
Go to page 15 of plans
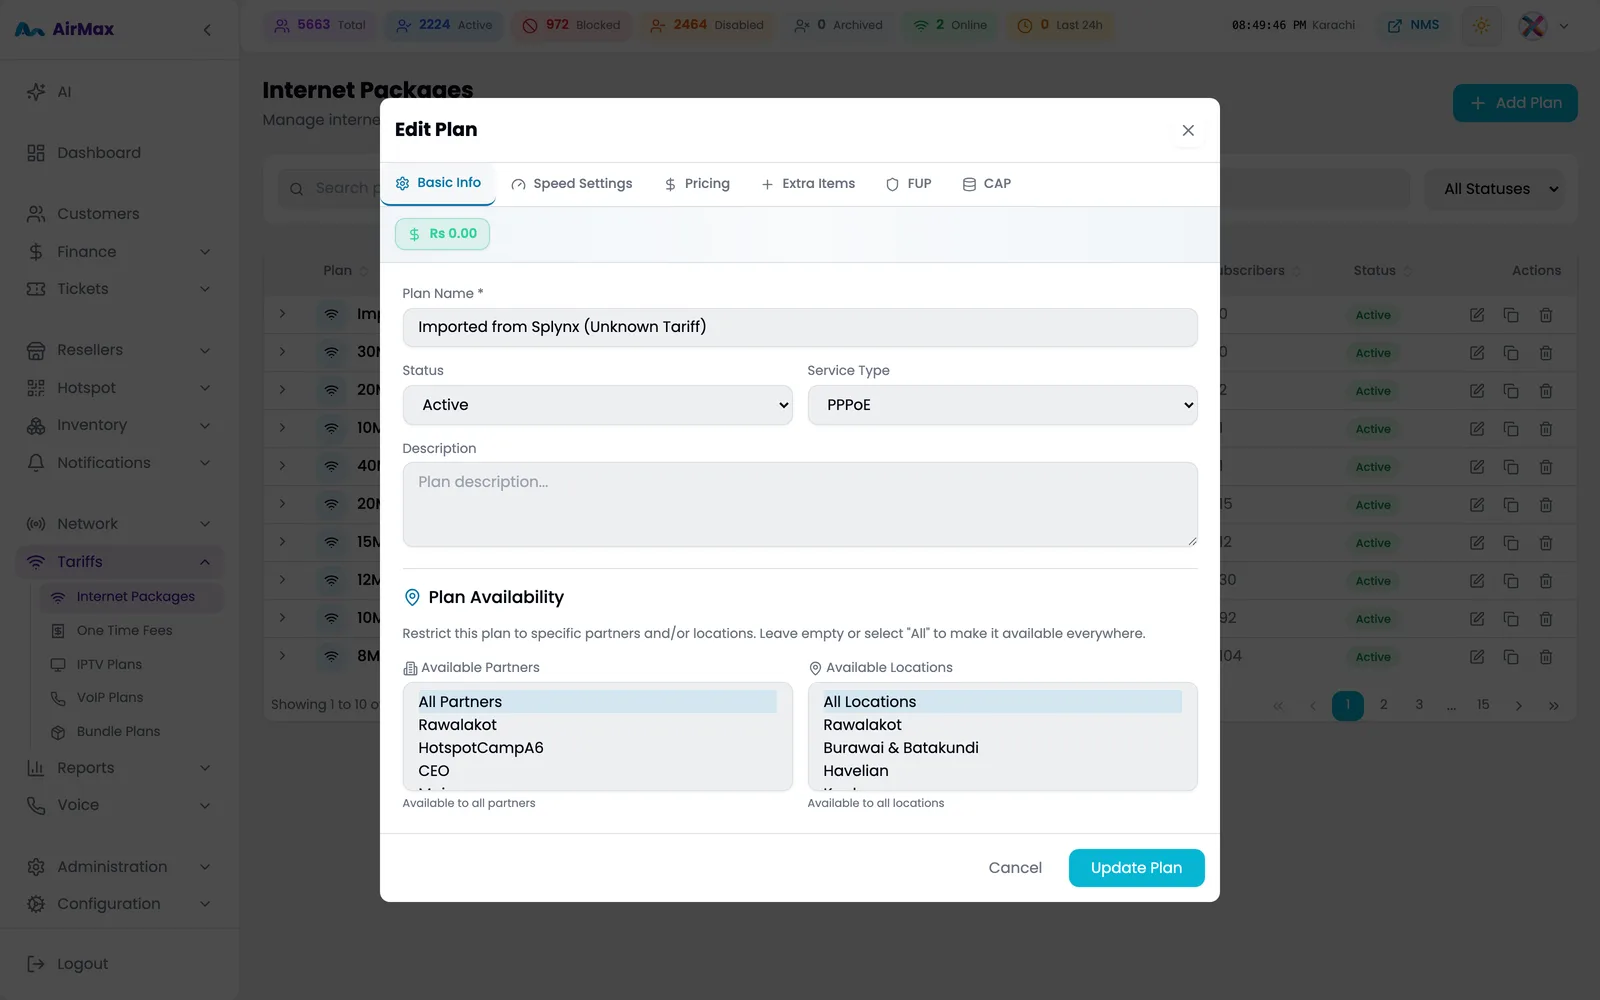[1483, 705]
